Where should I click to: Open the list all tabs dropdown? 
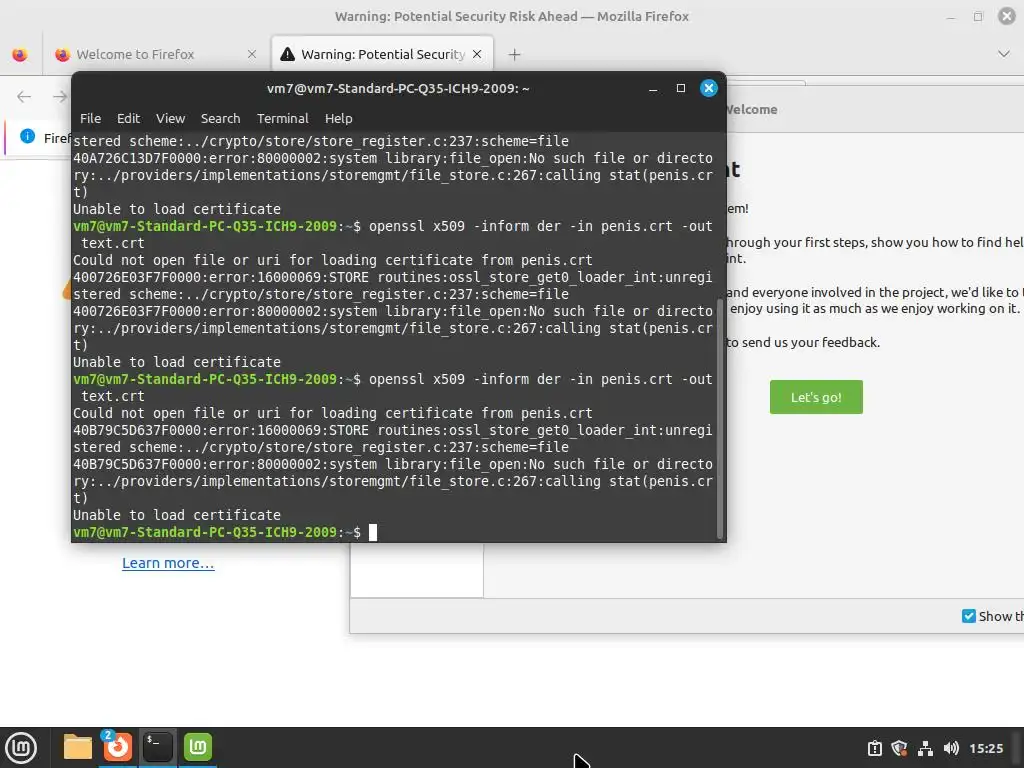1004,54
